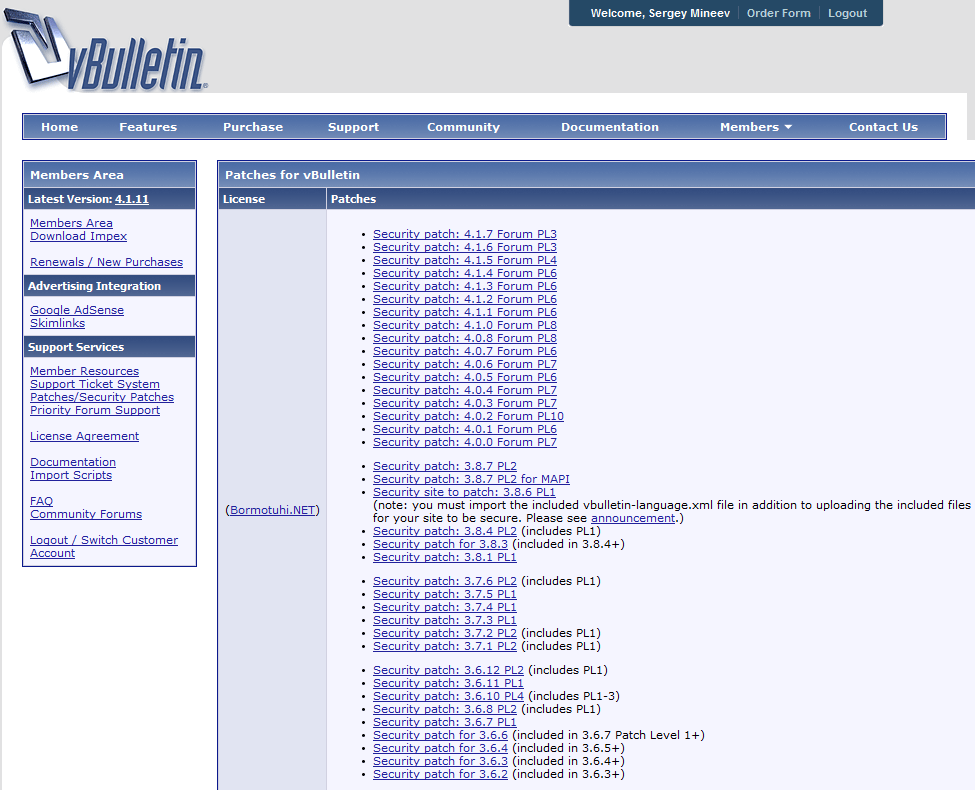Open Security patch 4.0.6 Forum PL7

464,365
